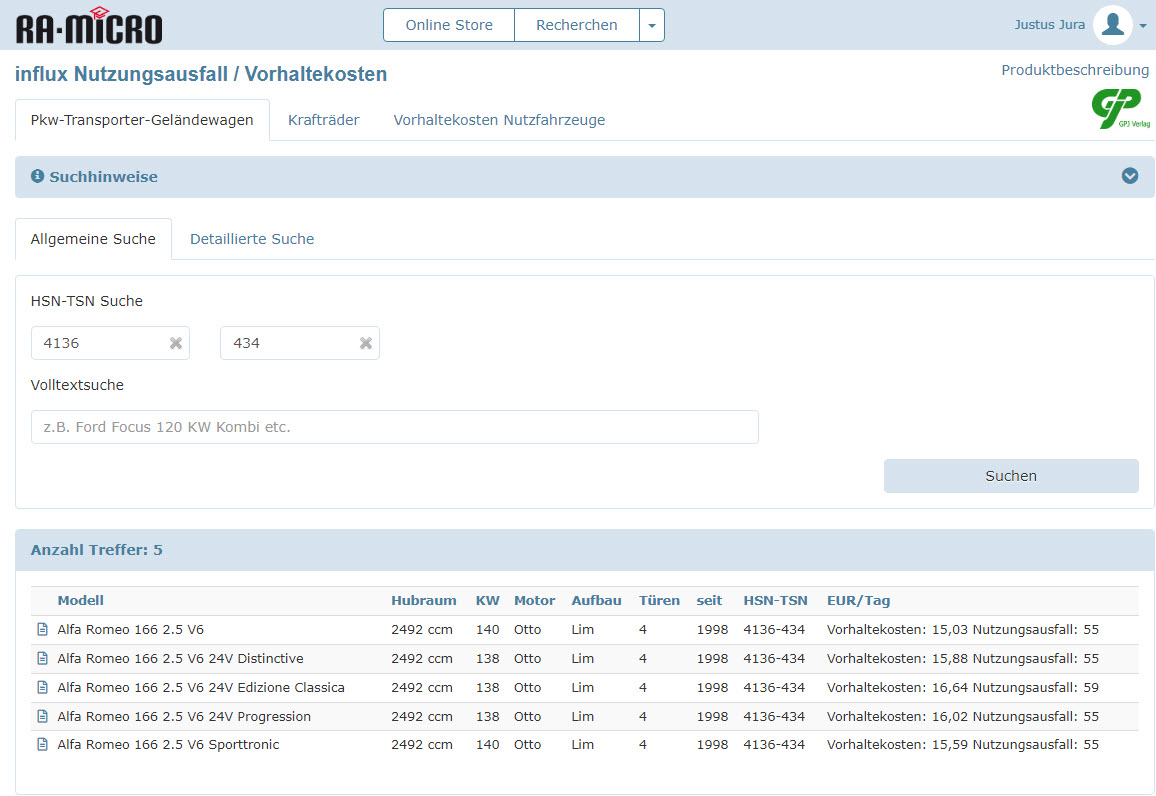Expand the Suchhinweise panel chevron
Viewport: 1156px width, 796px height.
1129,176
